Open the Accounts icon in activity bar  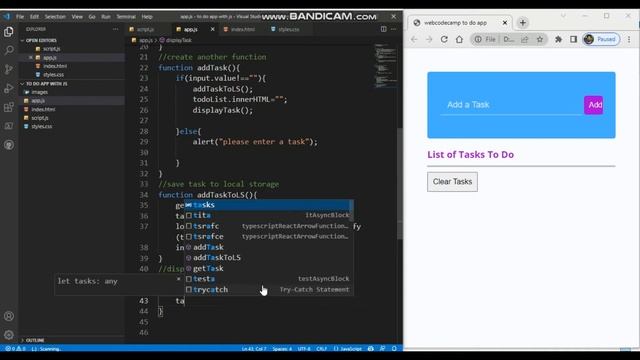pos(9,316)
